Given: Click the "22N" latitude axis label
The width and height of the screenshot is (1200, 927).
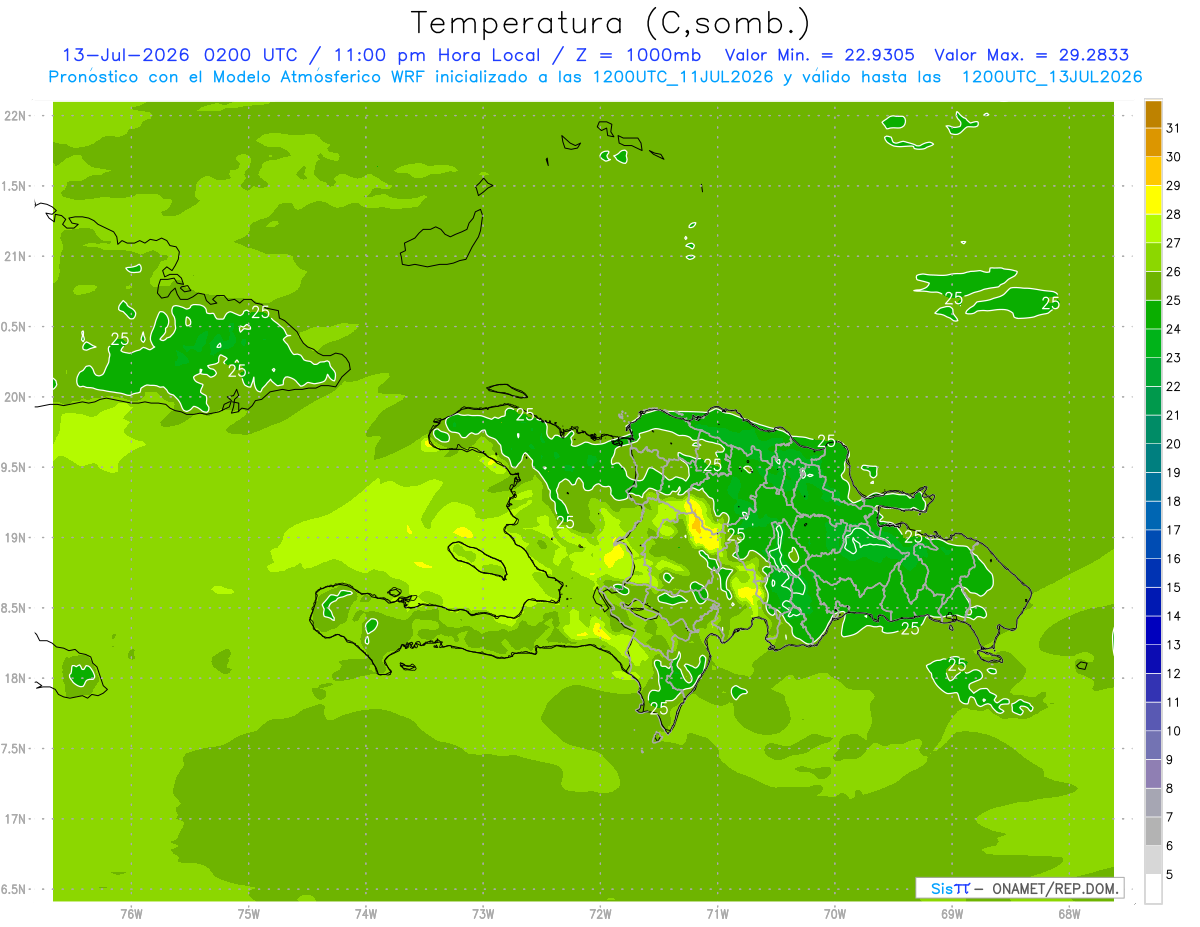Looking at the screenshot, I should click(x=15, y=115).
